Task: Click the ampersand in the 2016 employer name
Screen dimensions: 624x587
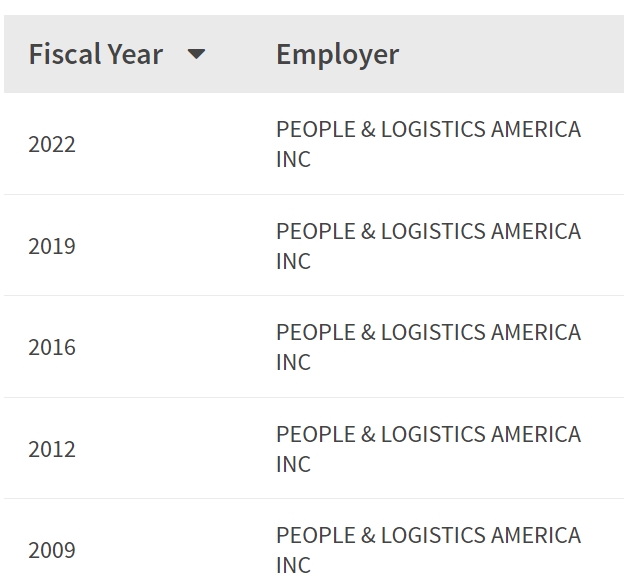Action: (x=368, y=332)
